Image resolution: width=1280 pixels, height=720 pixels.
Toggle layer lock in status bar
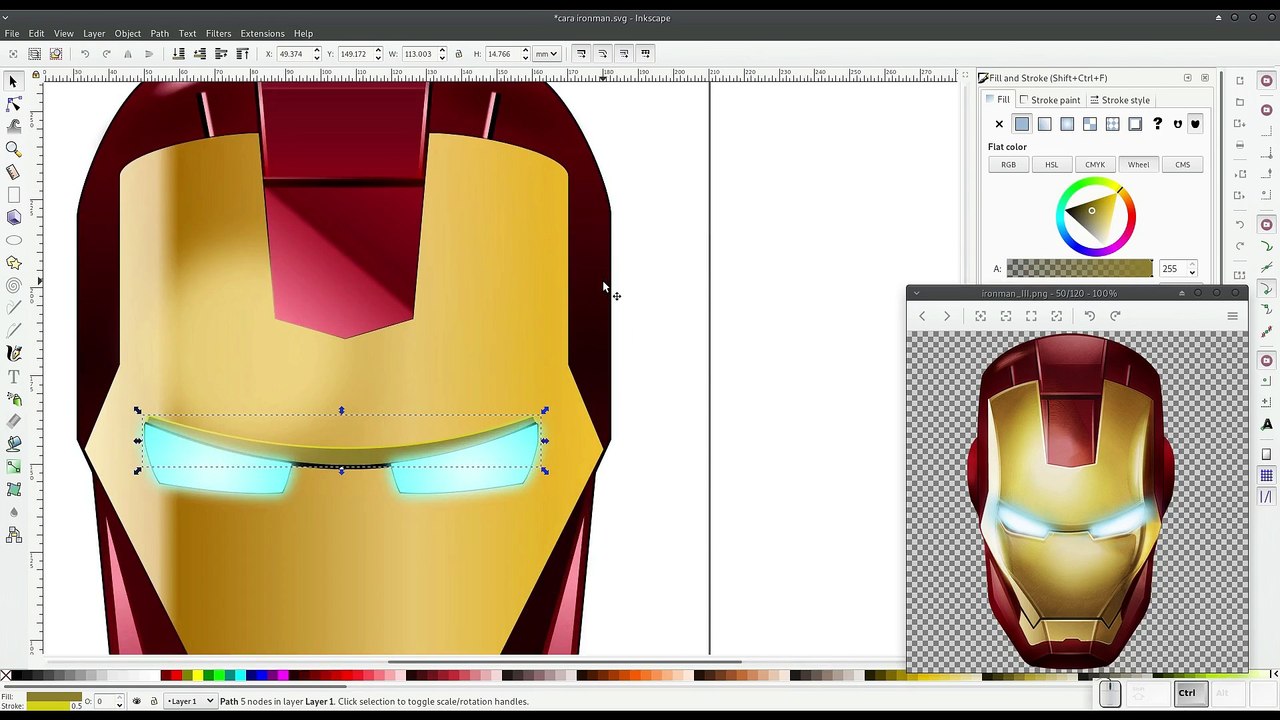coord(153,701)
